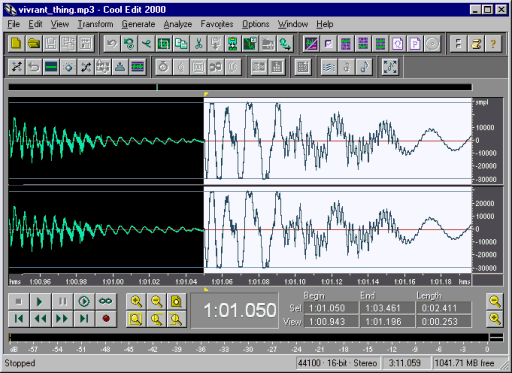Click the large 1:01.050 time display

point(235,311)
